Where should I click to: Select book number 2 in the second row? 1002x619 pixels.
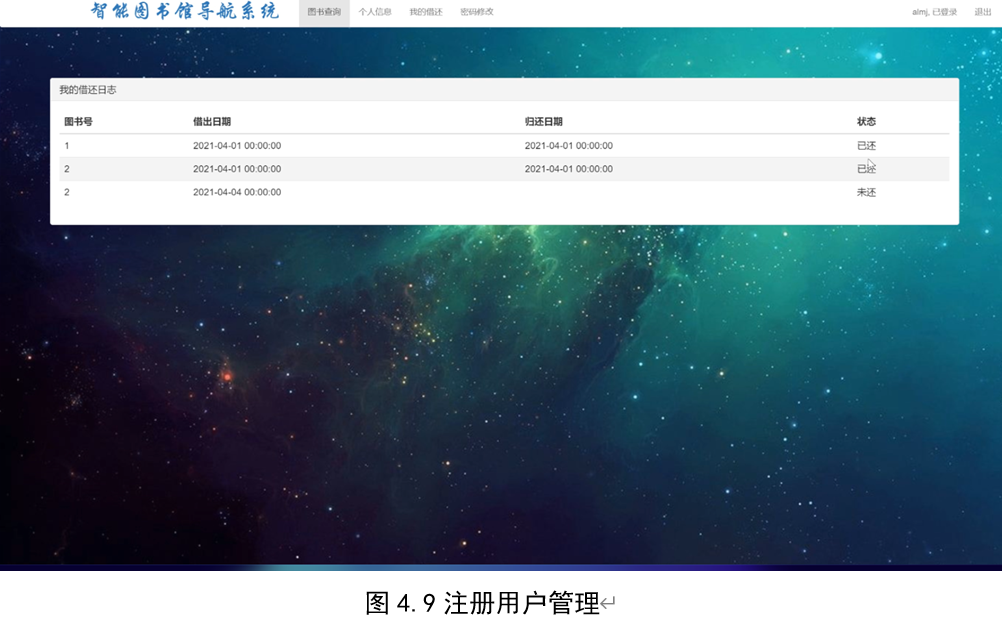point(66,168)
